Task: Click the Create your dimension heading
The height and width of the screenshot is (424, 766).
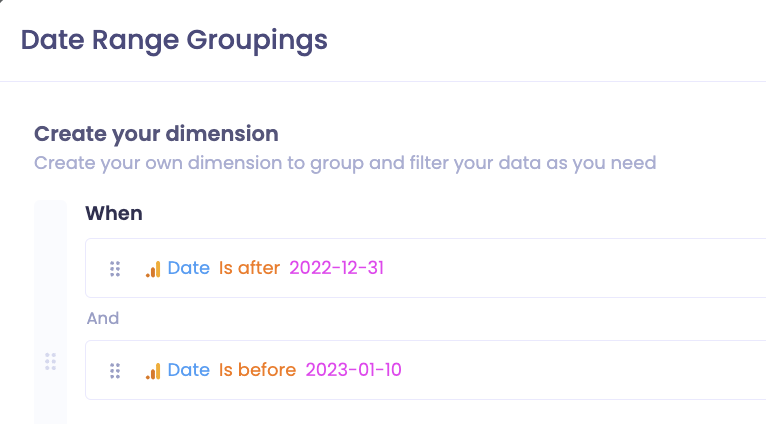Action: pos(156,134)
